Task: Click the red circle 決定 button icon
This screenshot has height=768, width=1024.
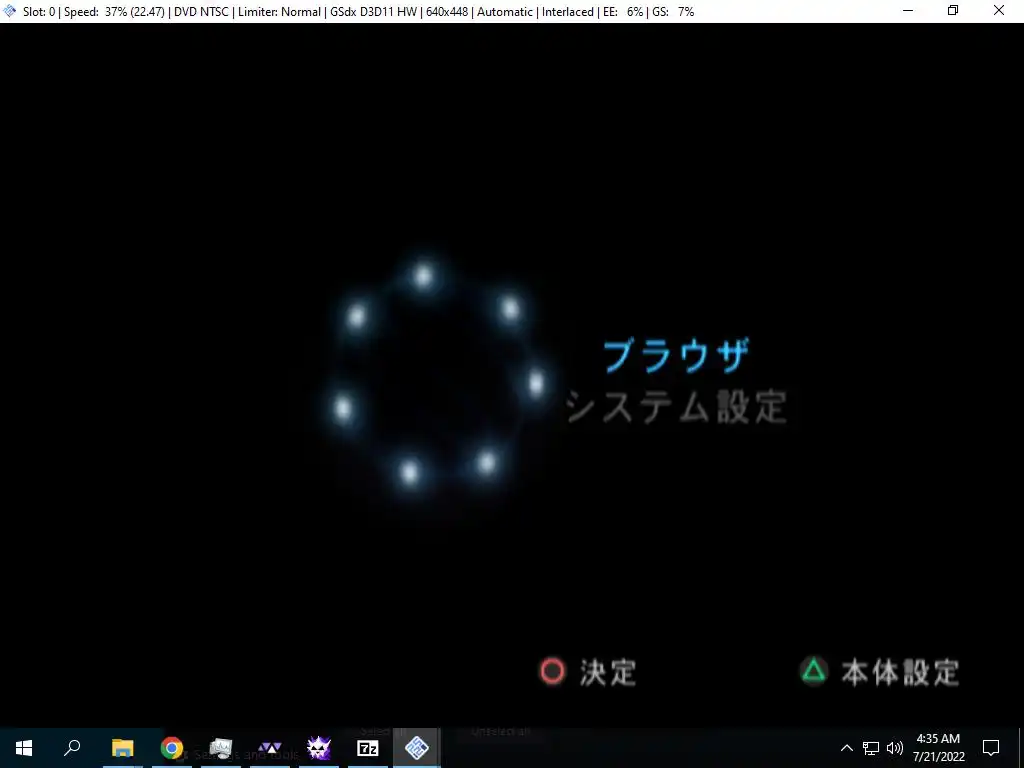Action: [x=552, y=671]
